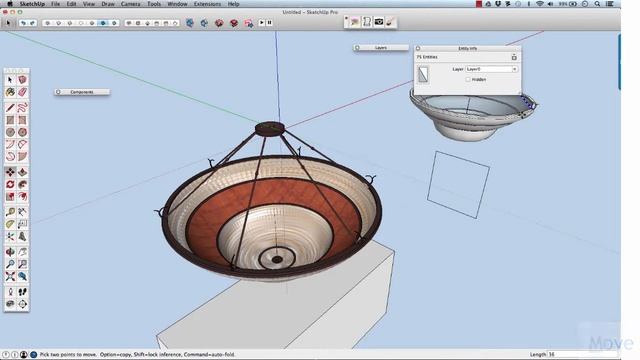Select the Position Camera tool
This screenshot has height=360, width=640.
pos(10,292)
